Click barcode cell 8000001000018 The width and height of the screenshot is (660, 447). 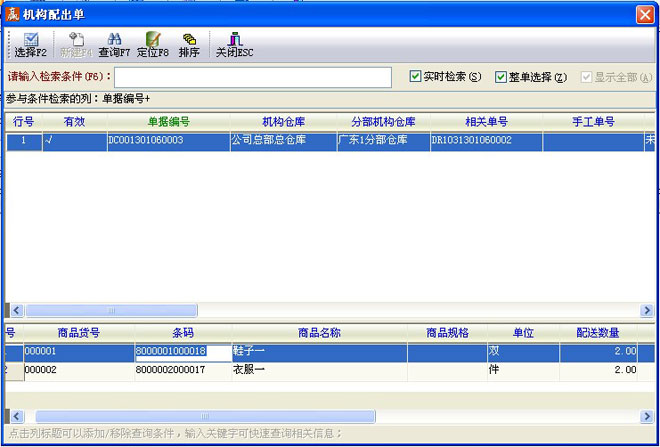pyautogui.click(x=170, y=352)
